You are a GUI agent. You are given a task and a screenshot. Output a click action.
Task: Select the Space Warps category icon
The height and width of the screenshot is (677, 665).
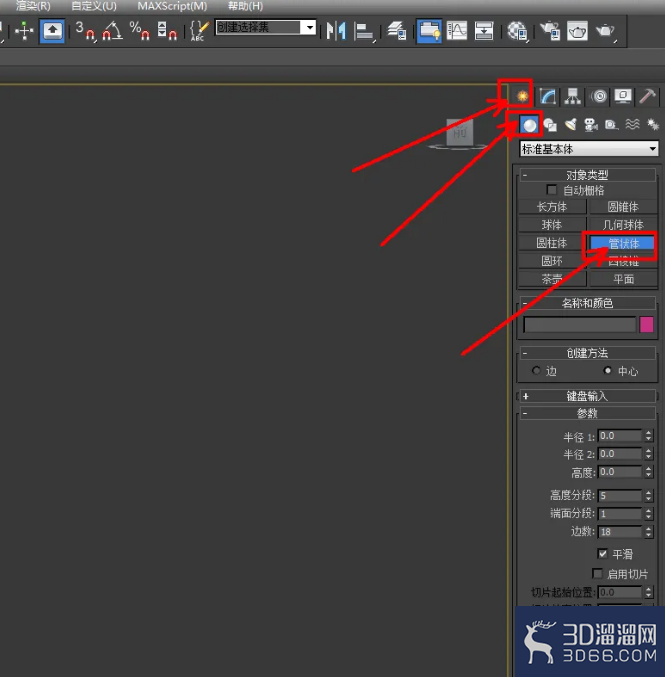(632, 125)
